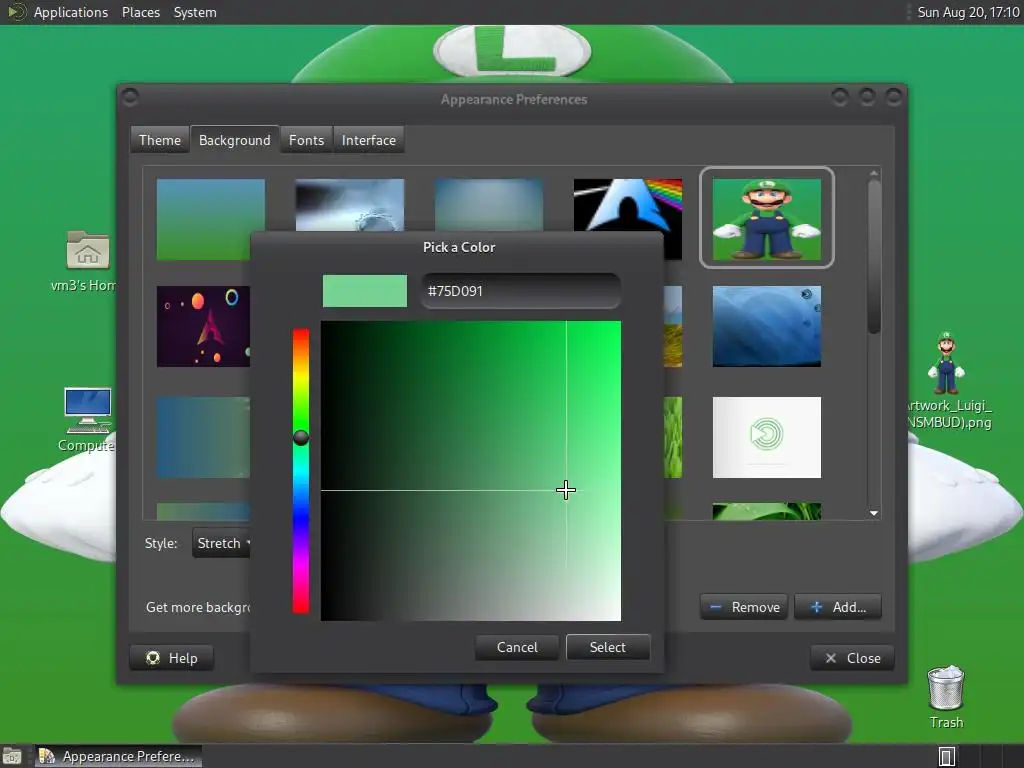Click the clock showing Sun Aug 20, 17:10
The width and height of the screenshot is (1024, 768).
(x=968, y=12)
